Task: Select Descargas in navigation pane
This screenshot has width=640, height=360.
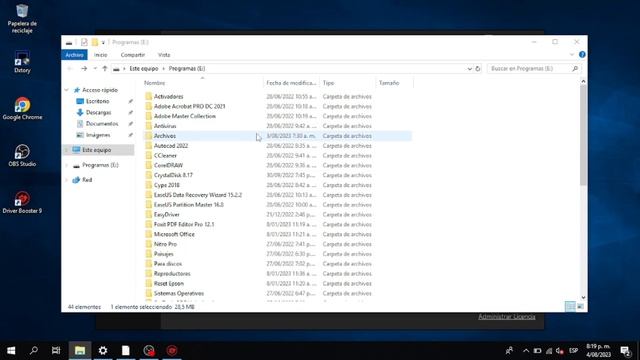Action: point(98,112)
